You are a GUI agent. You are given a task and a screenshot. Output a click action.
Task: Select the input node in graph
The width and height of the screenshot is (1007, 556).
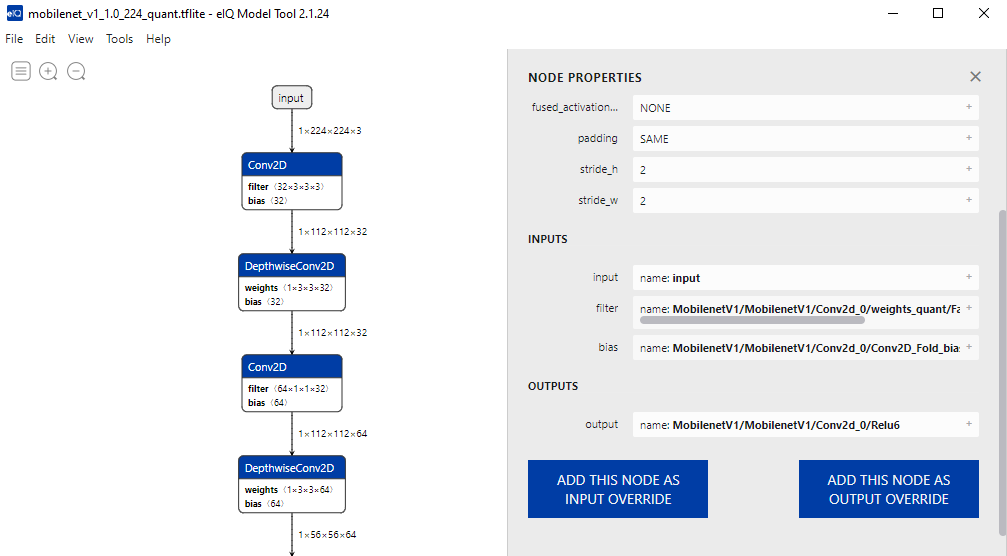click(x=292, y=98)
